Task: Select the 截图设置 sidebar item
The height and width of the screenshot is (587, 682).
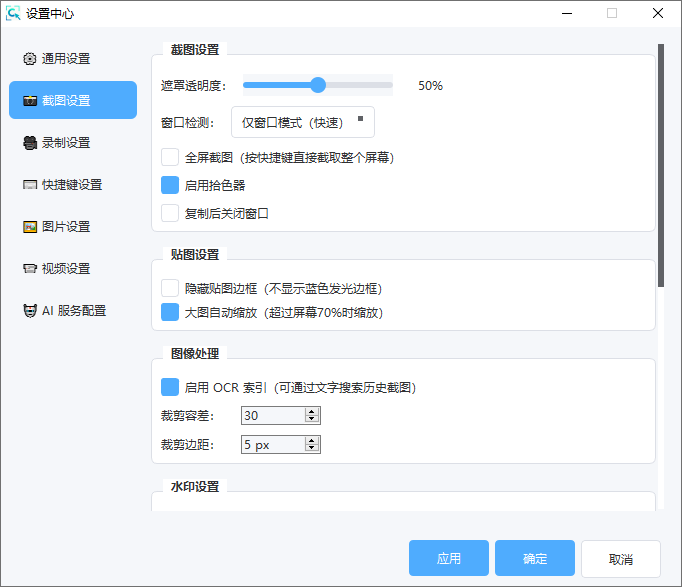Action: click(x=73, y=100)
